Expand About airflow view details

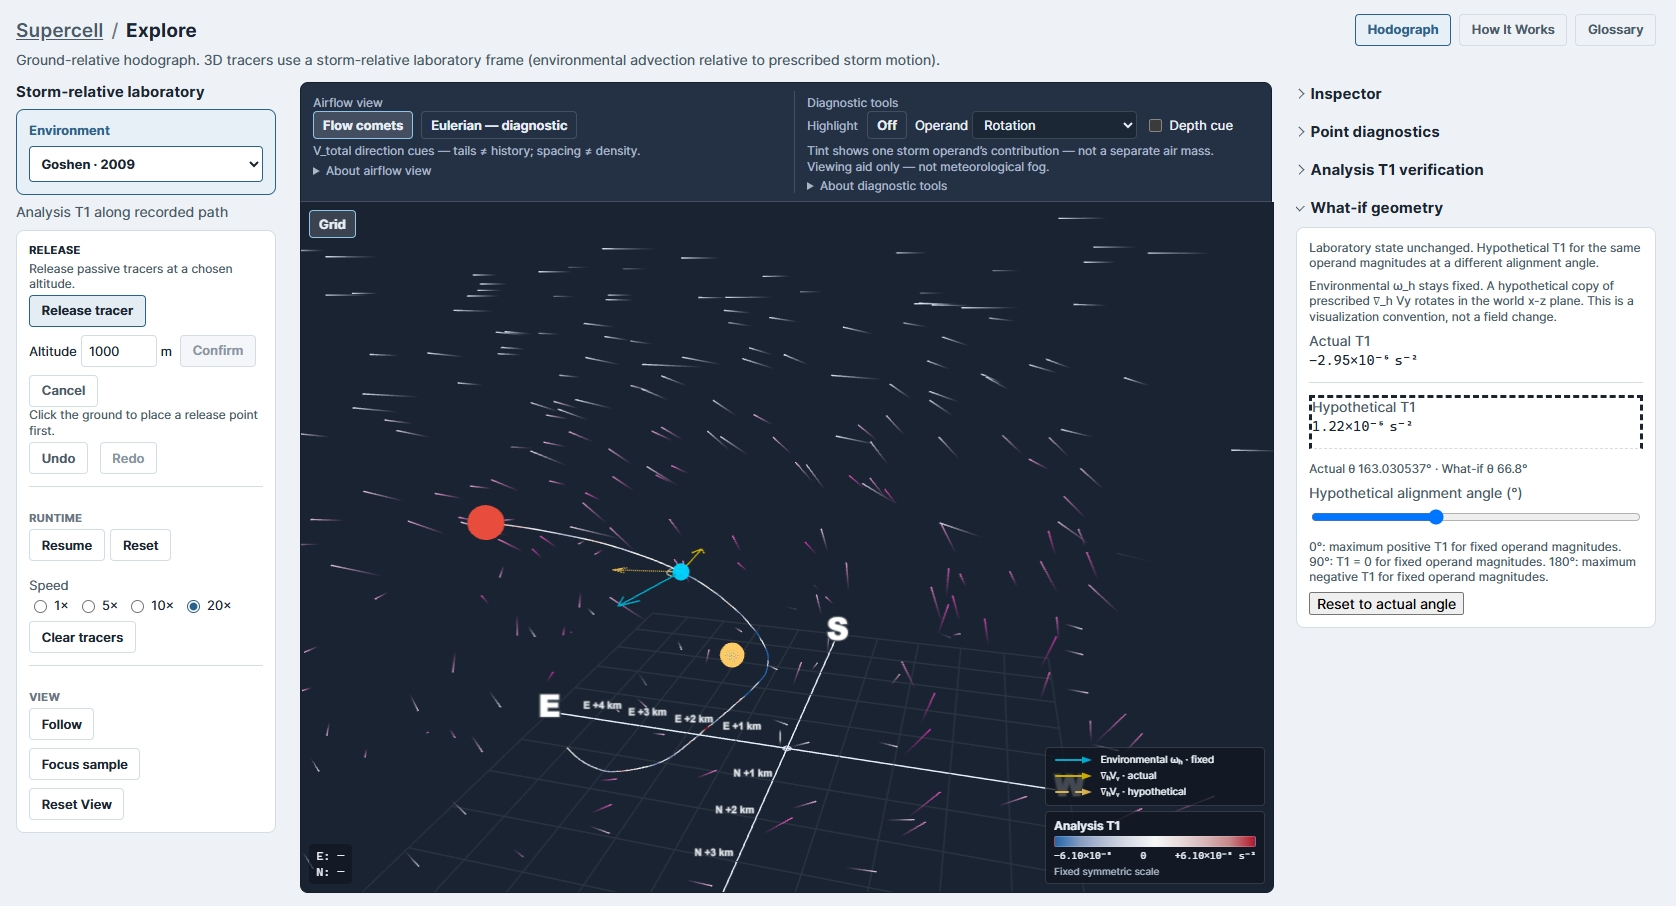(372, 171)
